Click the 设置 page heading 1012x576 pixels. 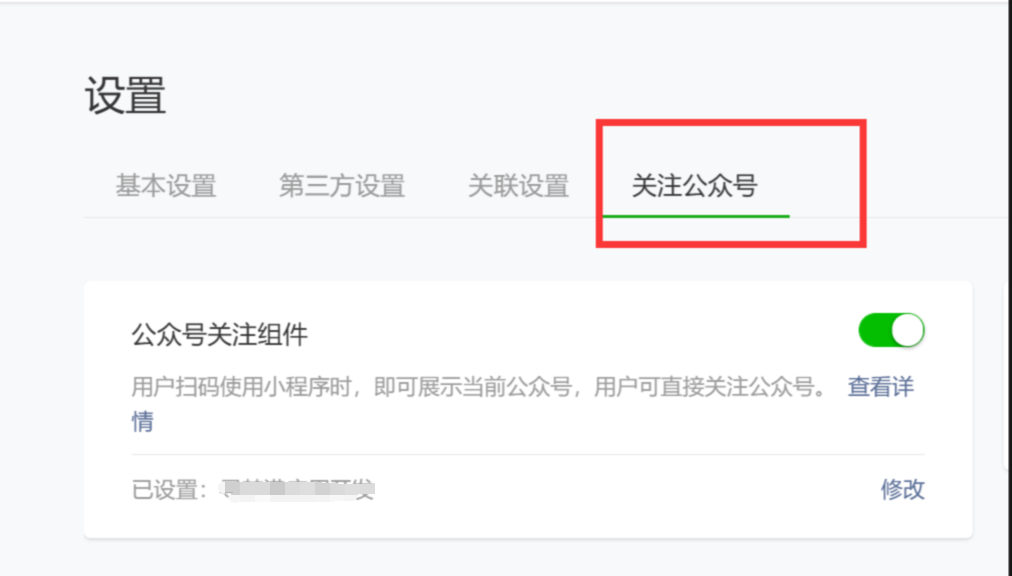[x=125, y=95]
